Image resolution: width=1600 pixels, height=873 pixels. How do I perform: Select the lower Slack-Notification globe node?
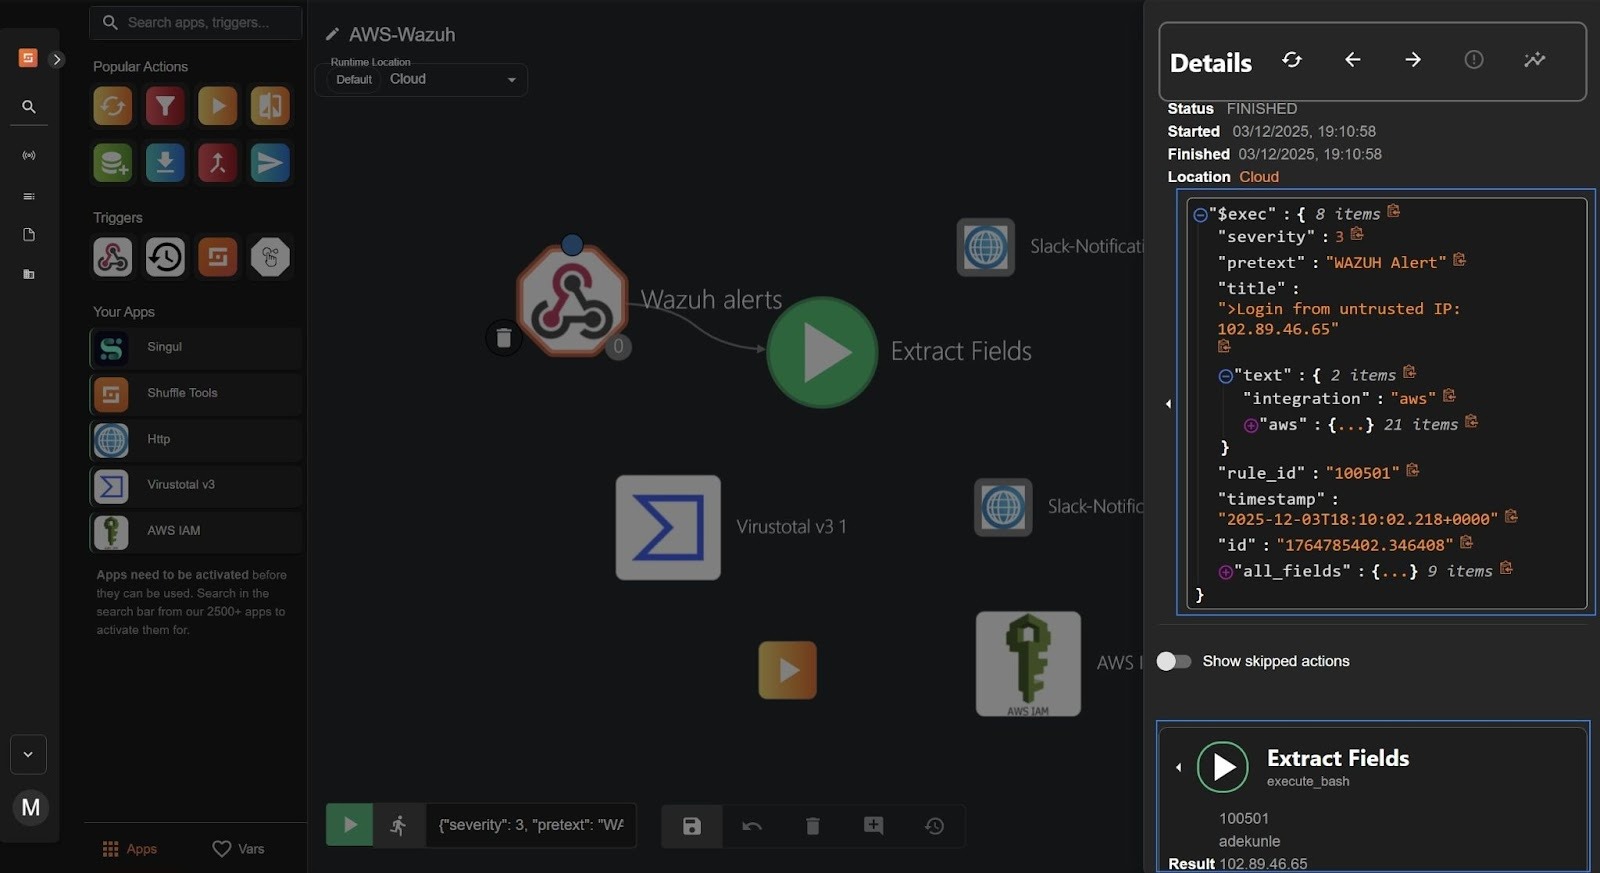click(x=1003, y=507)
